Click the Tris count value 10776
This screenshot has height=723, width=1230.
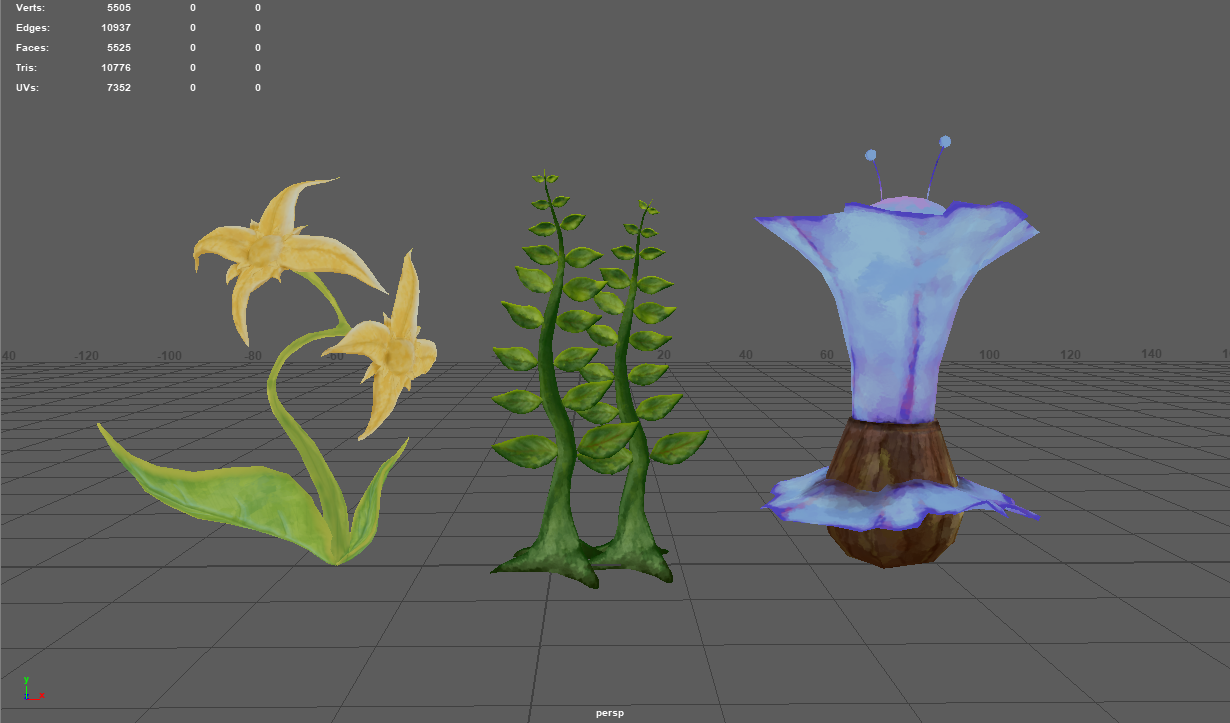coord(116,68)
